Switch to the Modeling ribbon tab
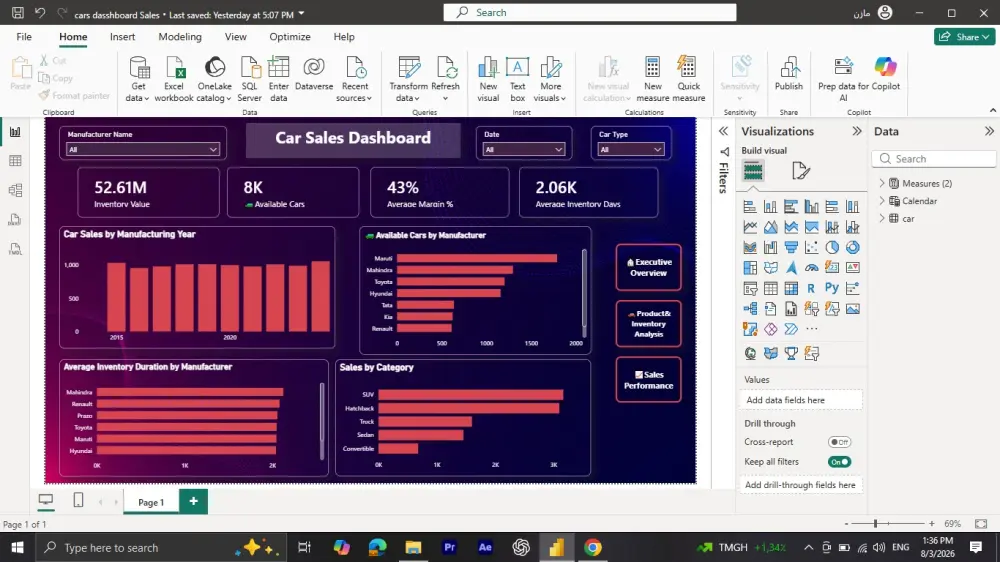 180,36
